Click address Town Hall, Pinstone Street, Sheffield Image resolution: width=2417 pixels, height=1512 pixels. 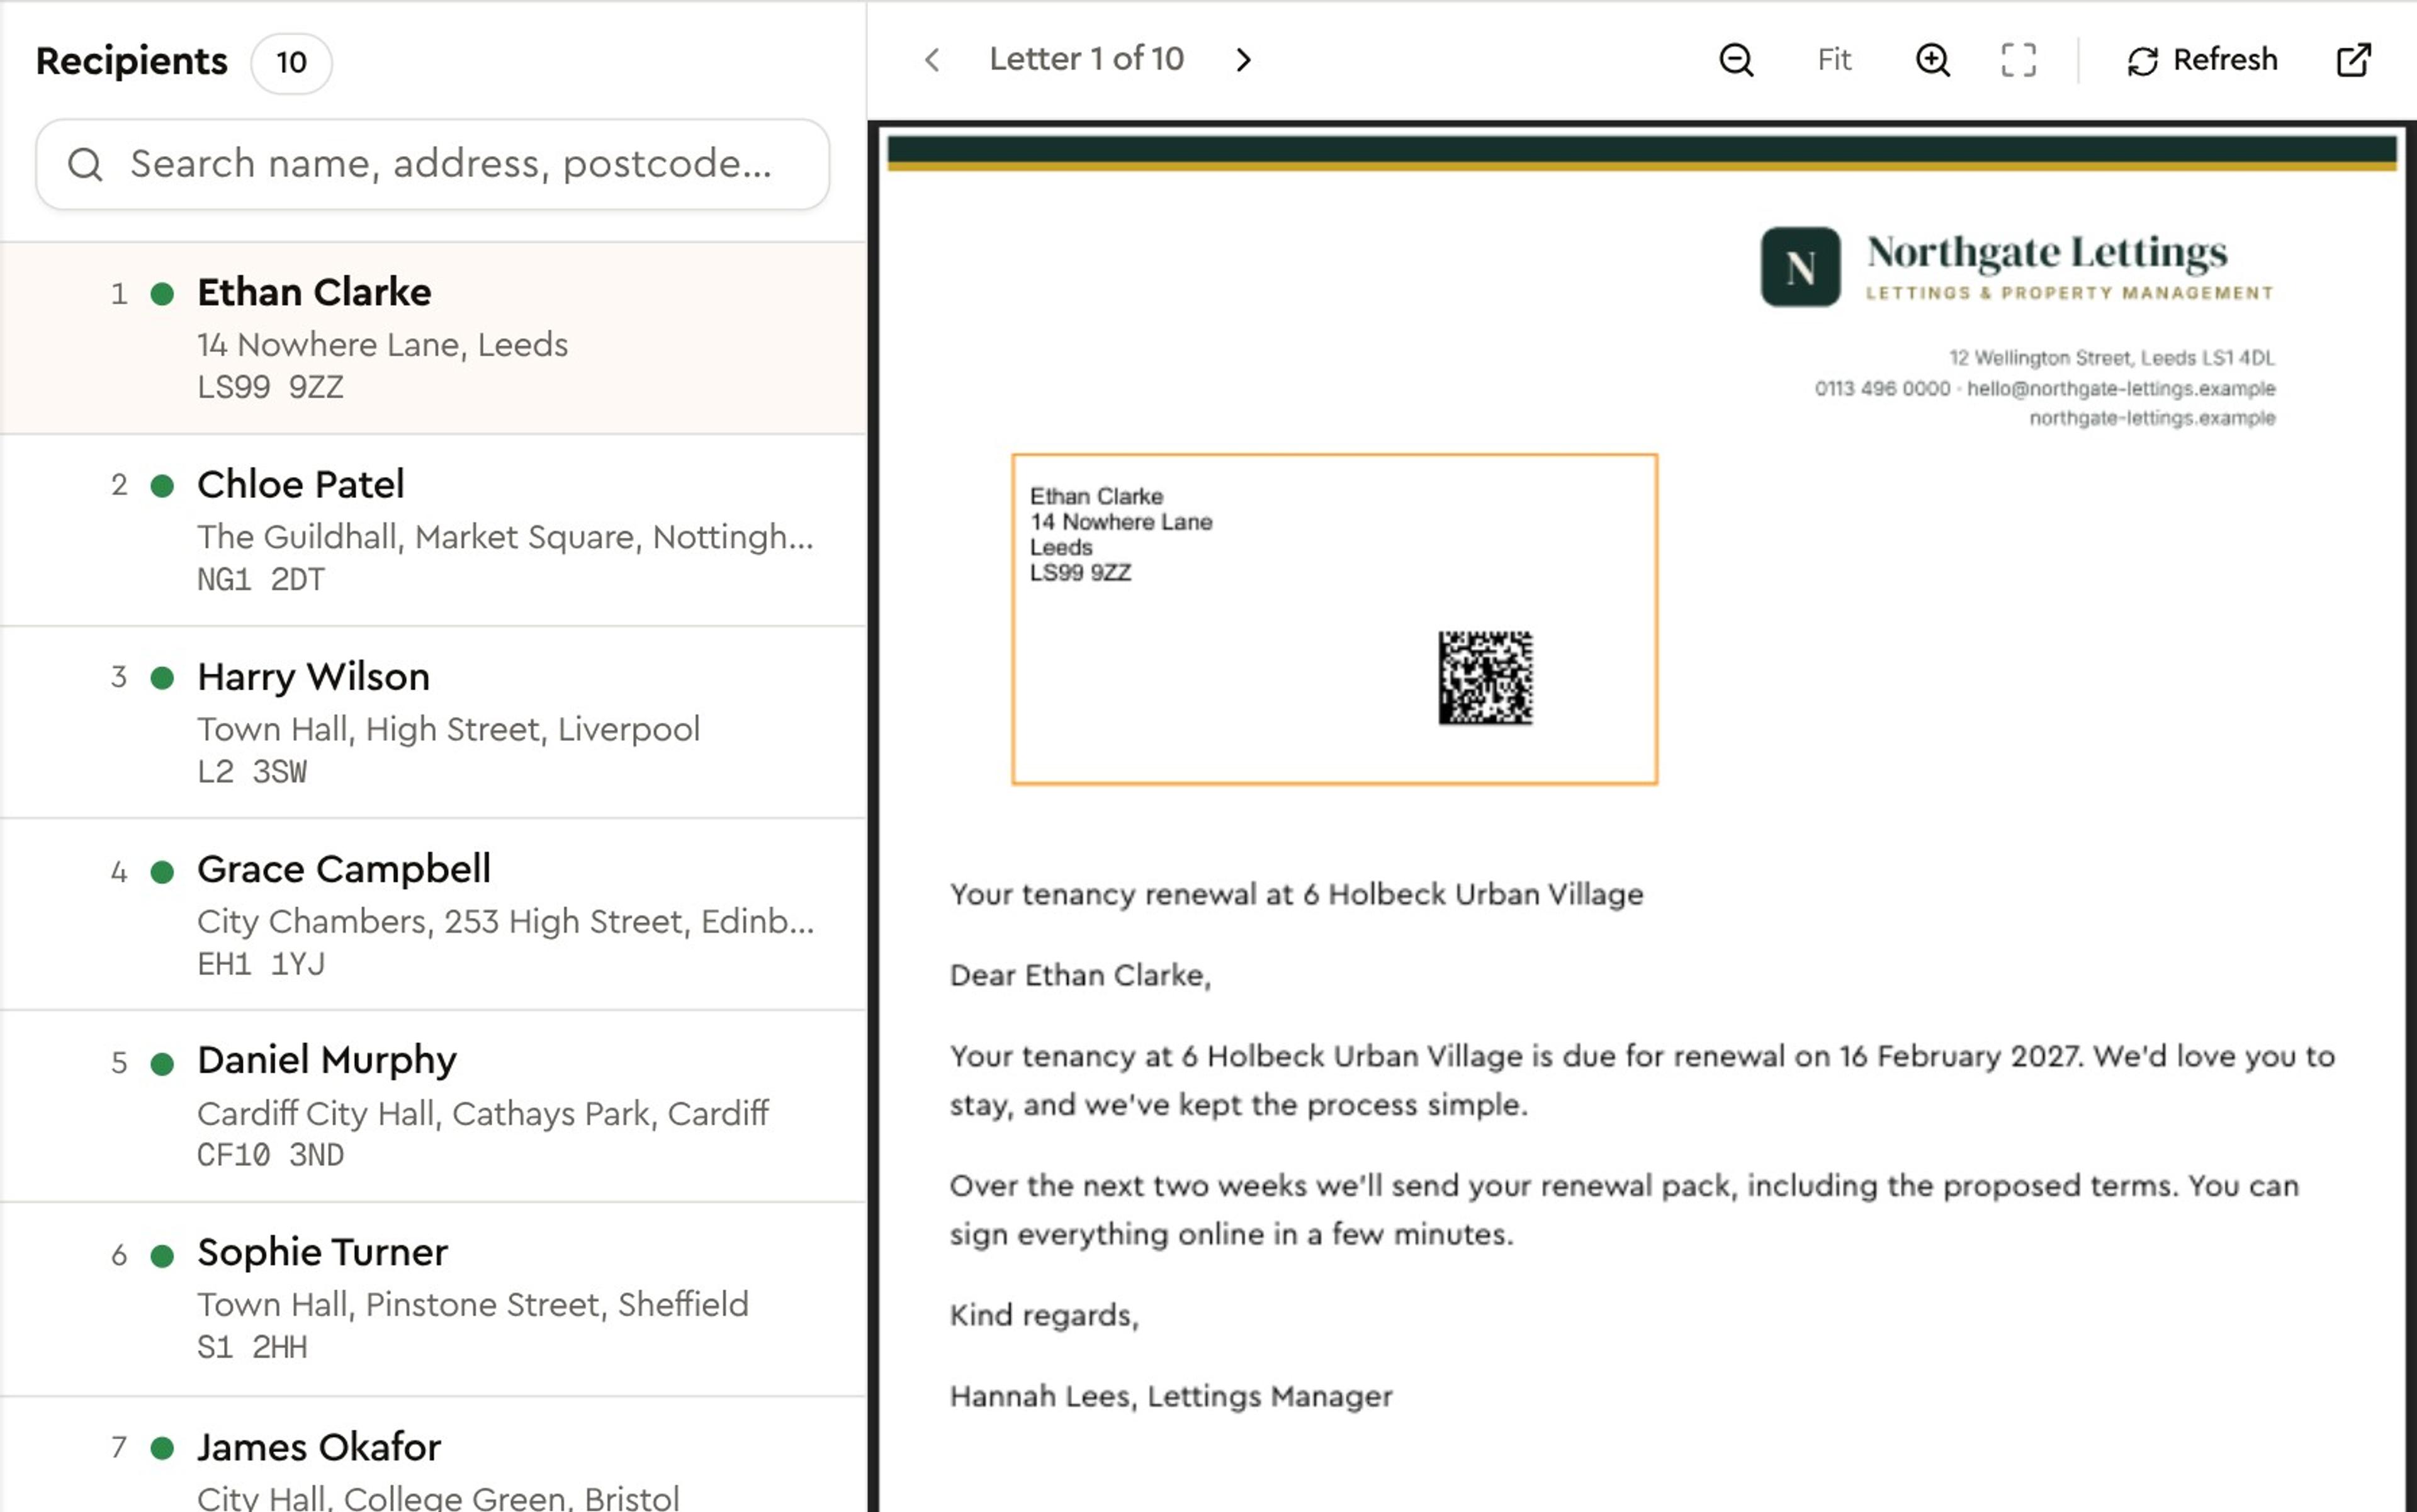473,1304
